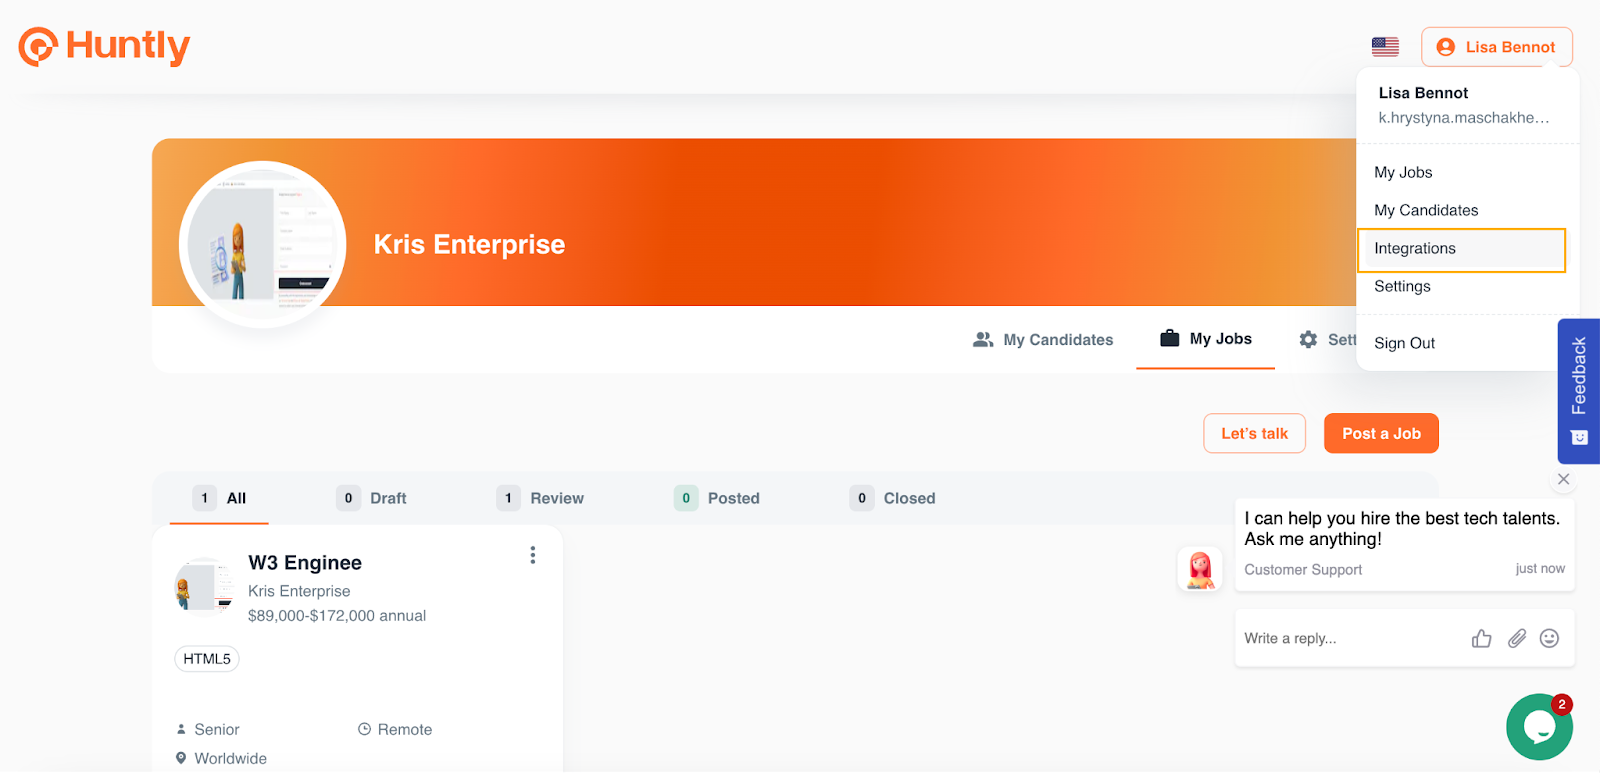The width and height of the screenshot is (1600, 773).
Task: Click the Kris Enterprise profile picture
Action: 262,244
